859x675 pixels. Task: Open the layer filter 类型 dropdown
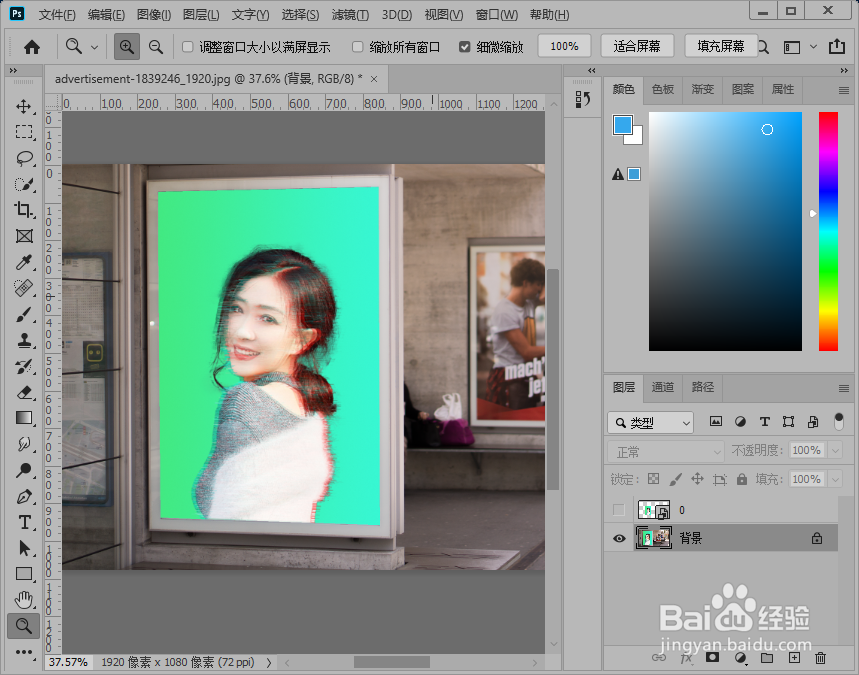tap(650, 422)
